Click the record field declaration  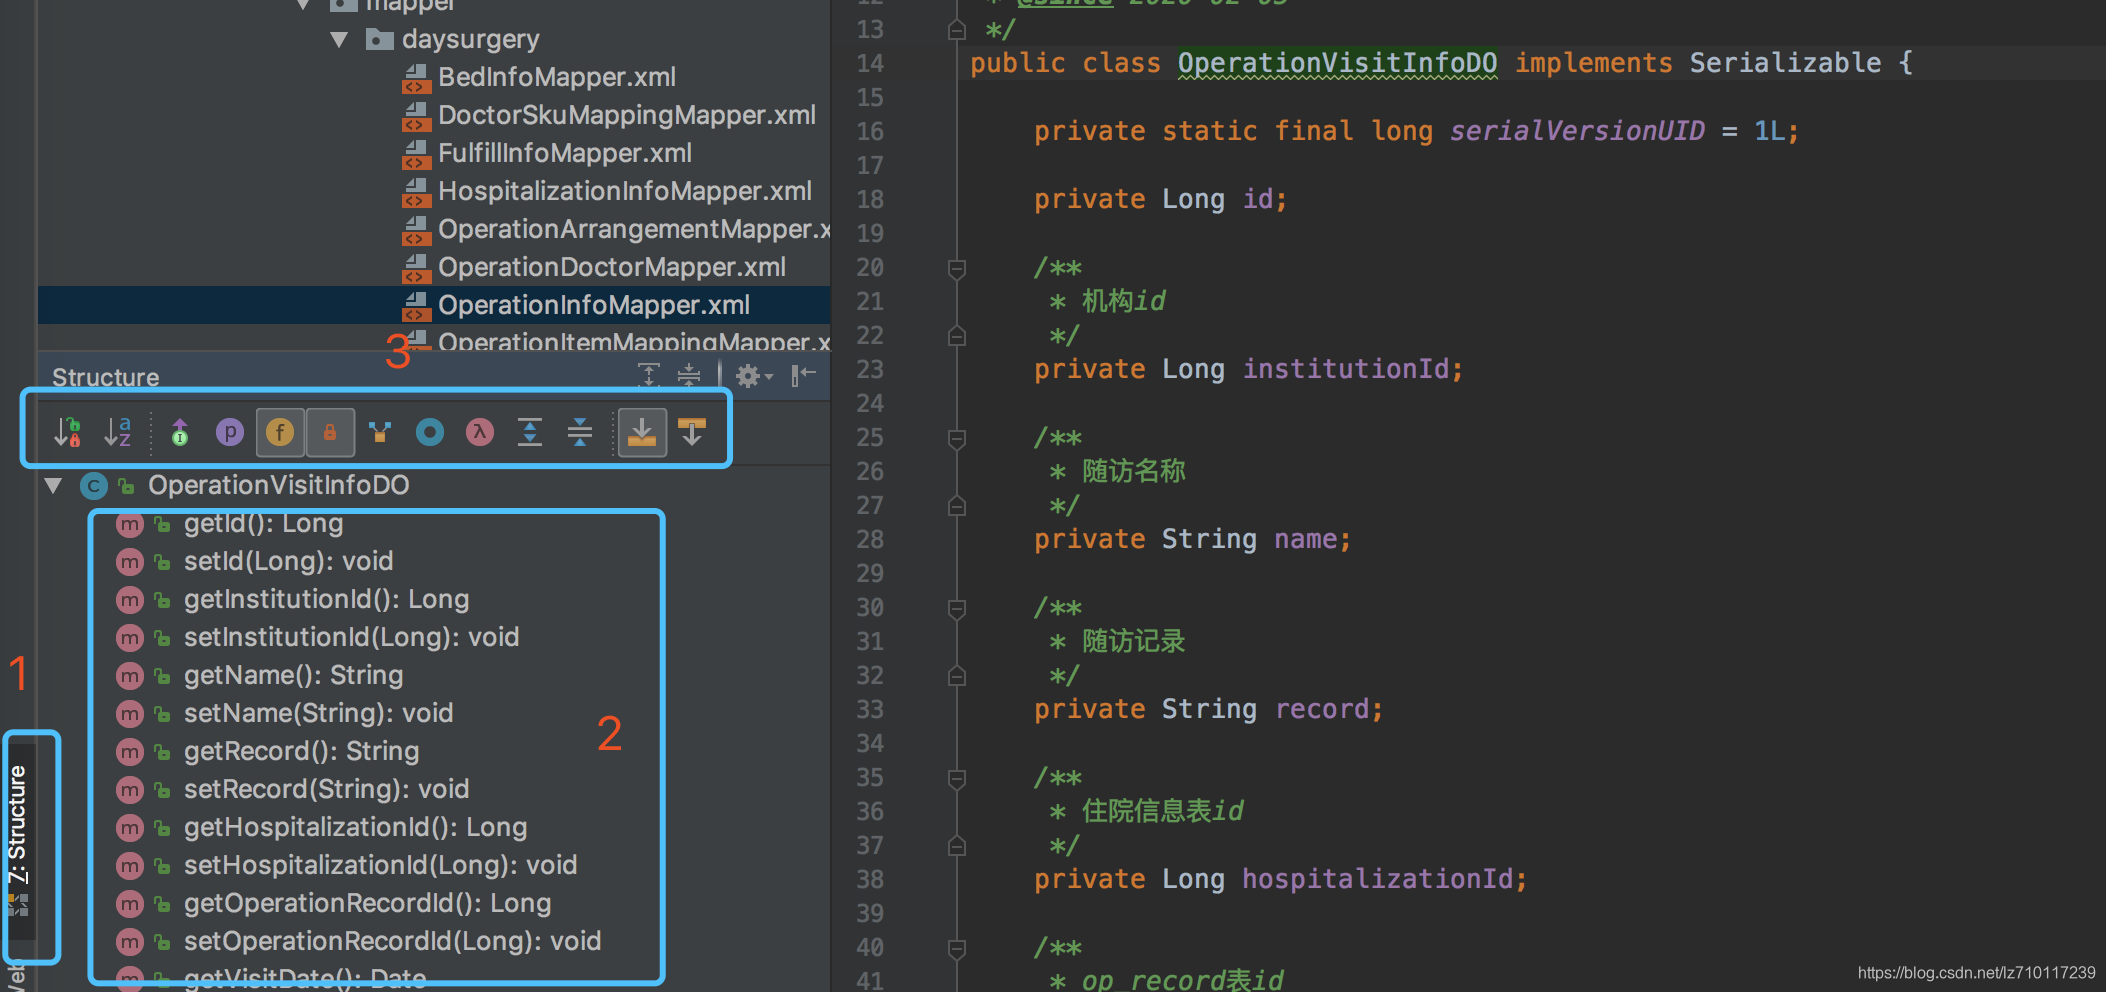tap(1322, 709)
